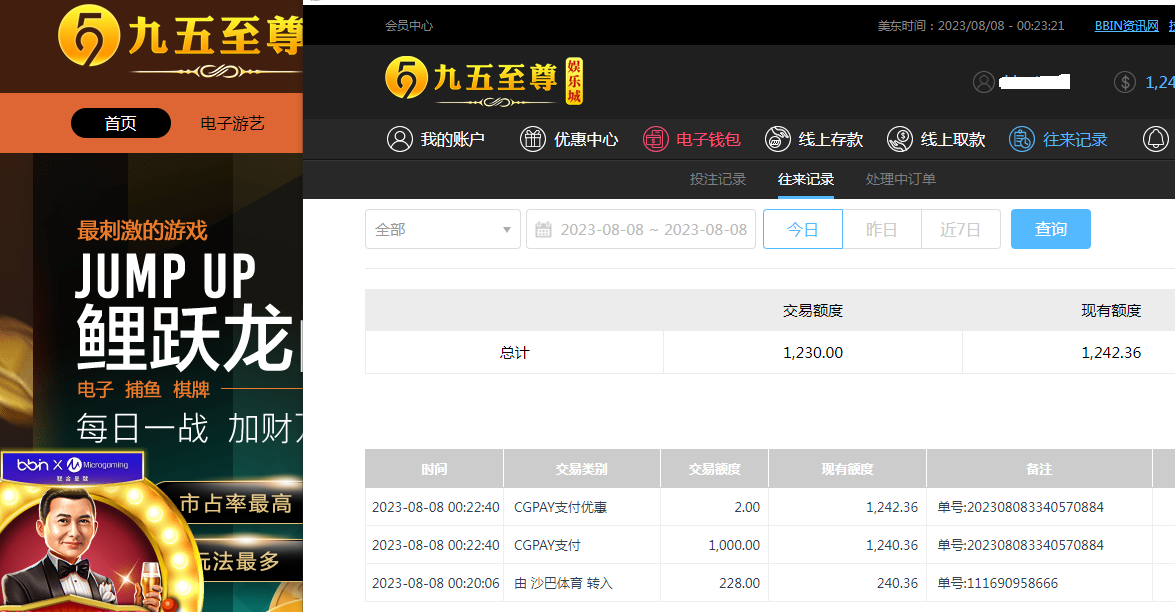Click the 备注 column header
The height and width of the screenshot is (612, 1175).
1039,469
